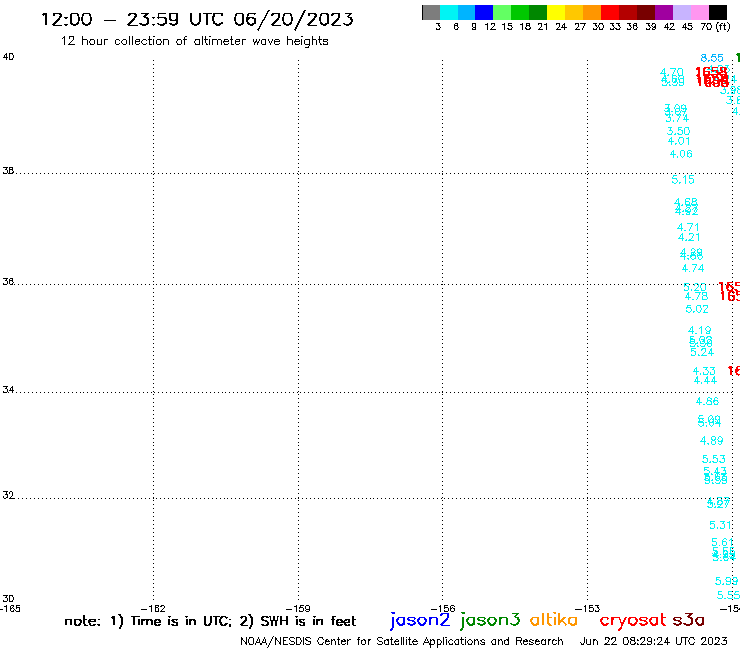
Task: Click the longitude axis label '-165'
Action: 10,608
